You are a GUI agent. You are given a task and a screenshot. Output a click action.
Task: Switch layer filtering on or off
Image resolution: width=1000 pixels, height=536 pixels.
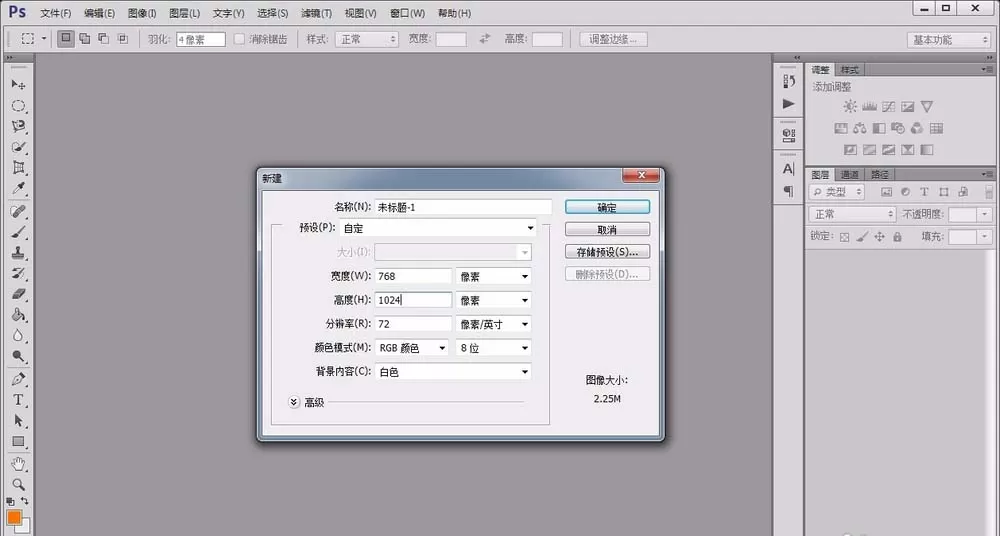pos(989,191)
